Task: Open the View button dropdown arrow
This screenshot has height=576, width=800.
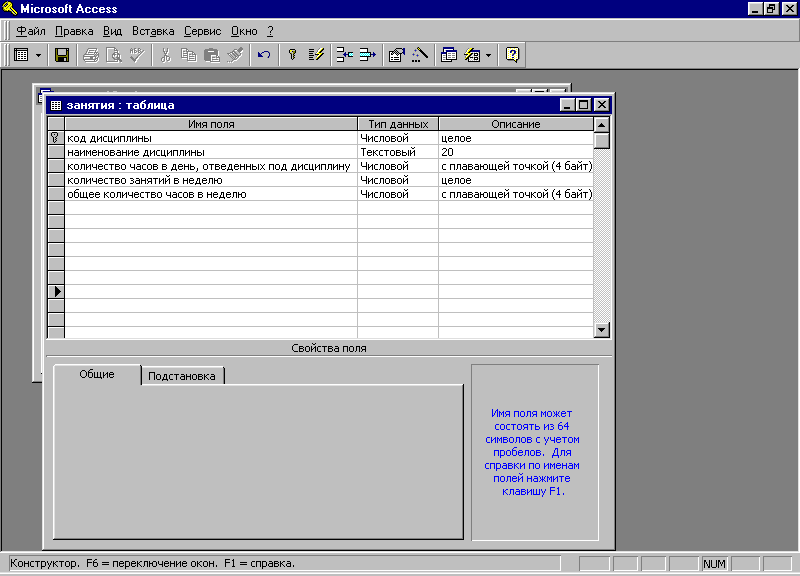Action: (38, 55)
